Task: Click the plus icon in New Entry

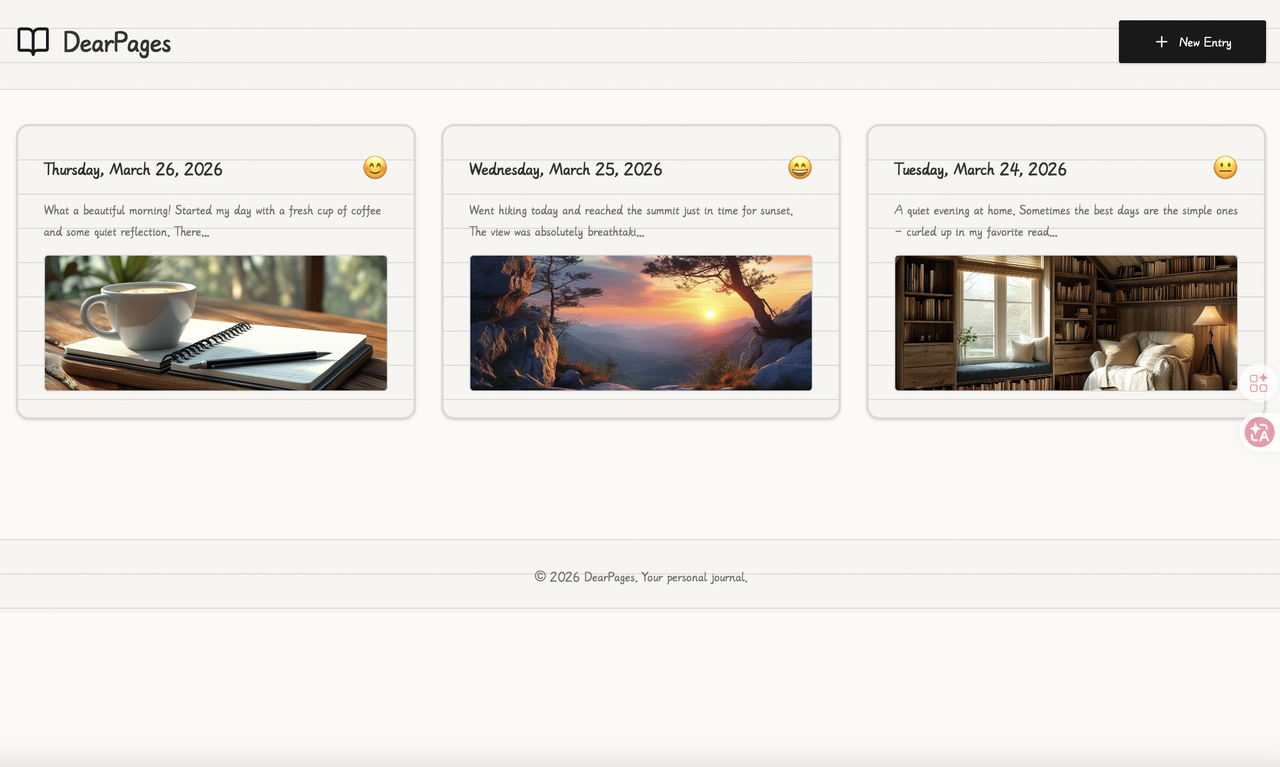Action: pyautogui.click(x=1161, y=42)
